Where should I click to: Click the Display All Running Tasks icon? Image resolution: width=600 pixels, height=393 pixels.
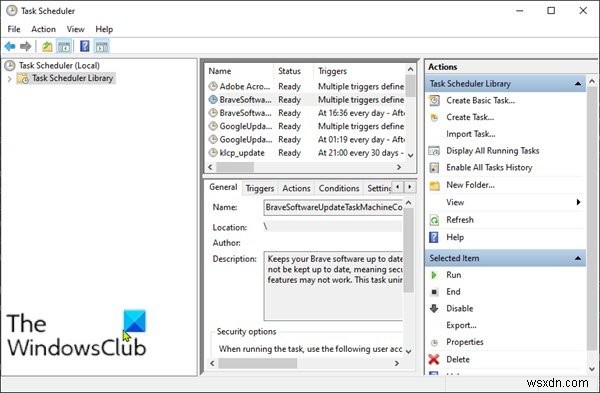coord(434,151)
